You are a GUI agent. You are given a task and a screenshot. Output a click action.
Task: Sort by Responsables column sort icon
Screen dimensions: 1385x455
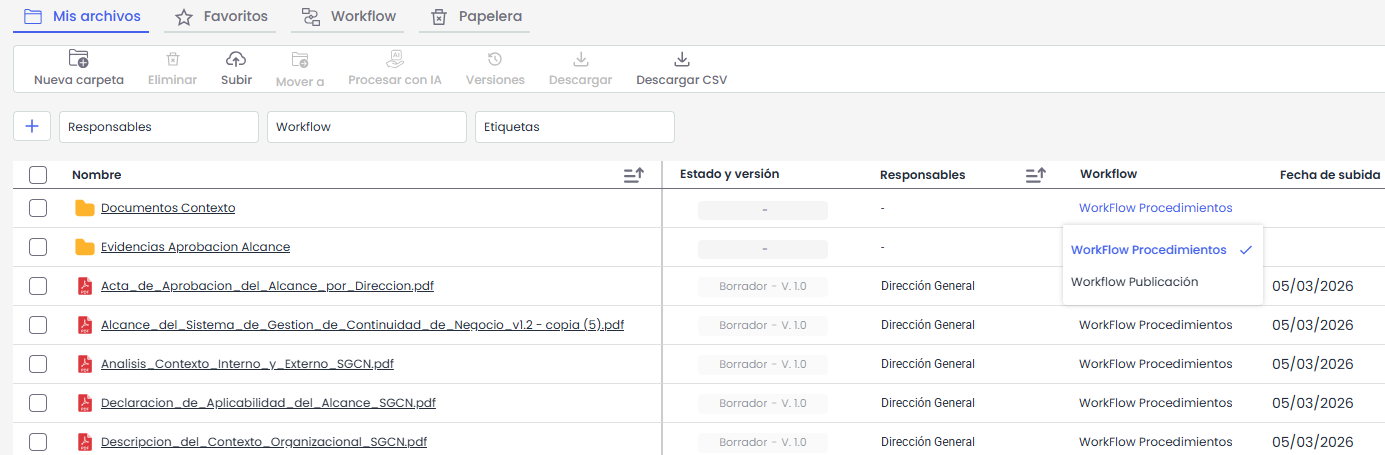pos(1035,175)
